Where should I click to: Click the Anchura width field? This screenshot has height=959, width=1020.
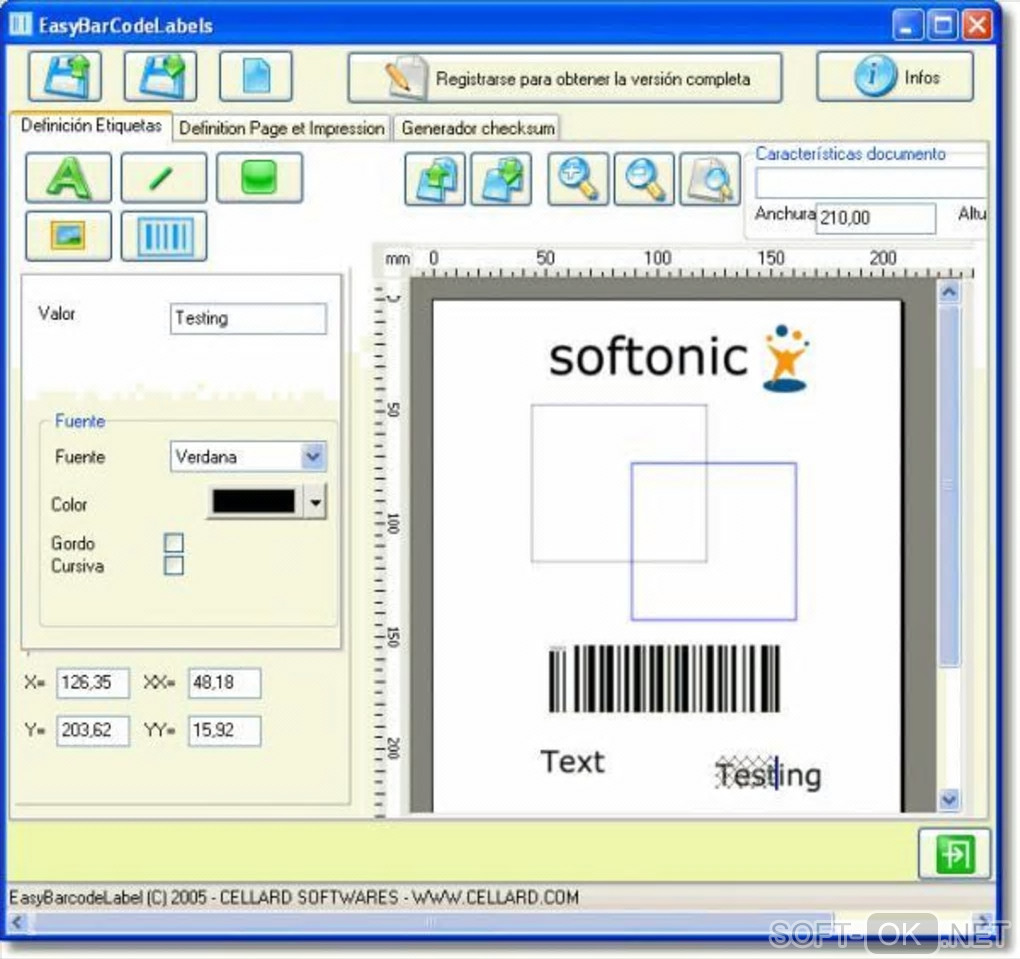coord(876,218)
